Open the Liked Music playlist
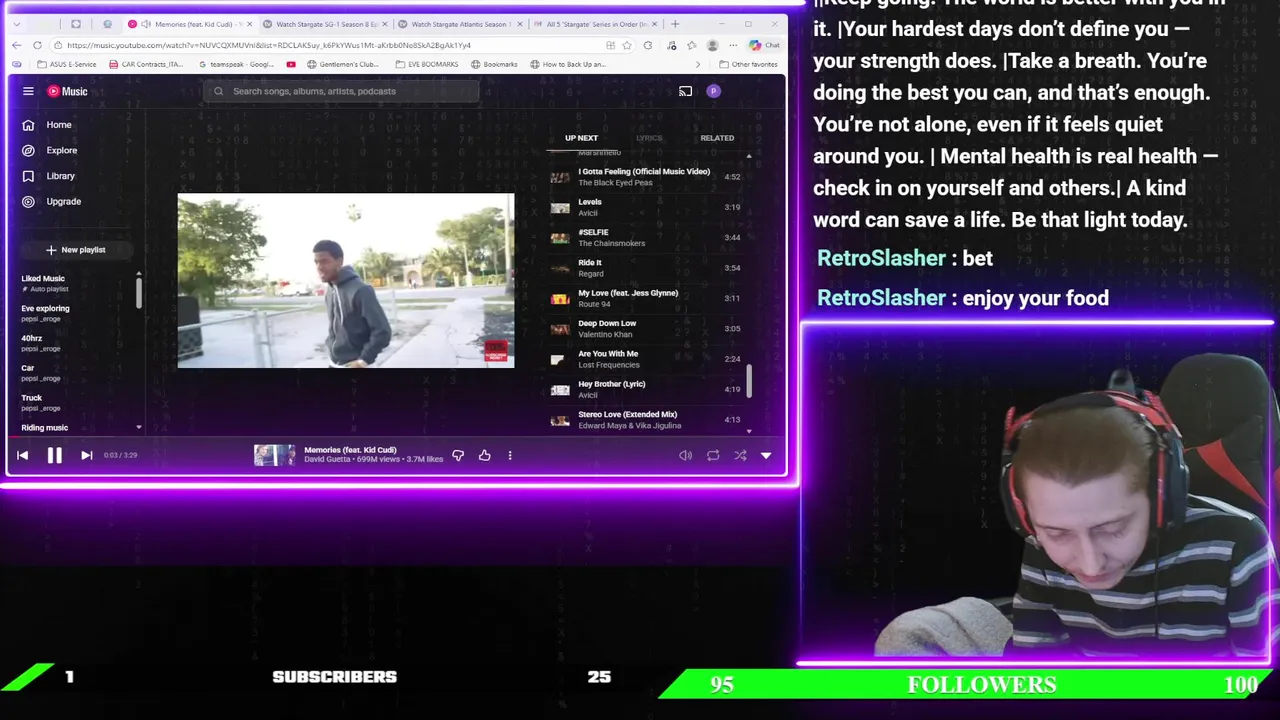 [x=43, y=279]
